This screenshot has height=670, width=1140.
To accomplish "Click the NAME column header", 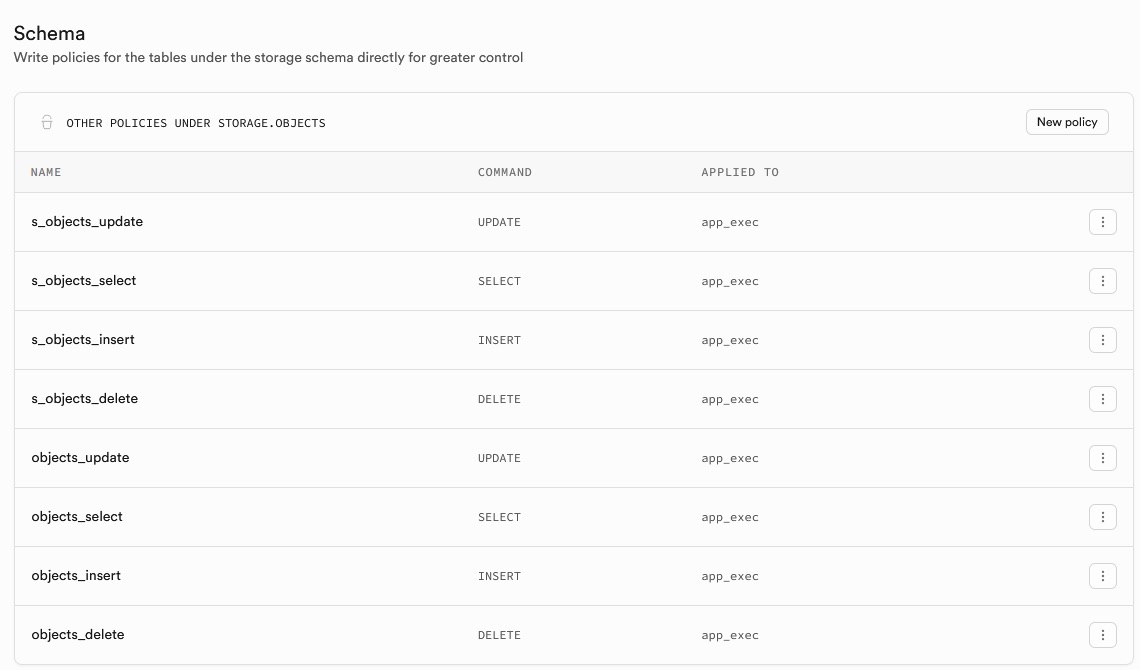I will 46,172.
